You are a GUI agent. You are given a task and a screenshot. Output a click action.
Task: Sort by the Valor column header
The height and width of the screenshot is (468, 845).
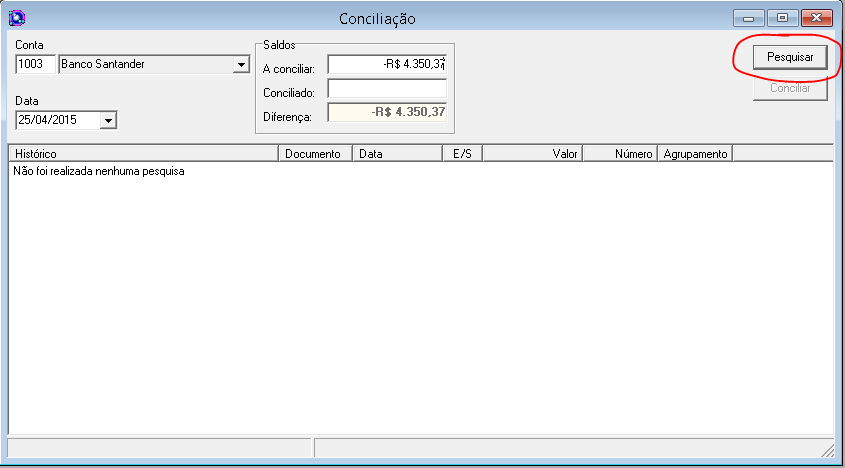532,154
